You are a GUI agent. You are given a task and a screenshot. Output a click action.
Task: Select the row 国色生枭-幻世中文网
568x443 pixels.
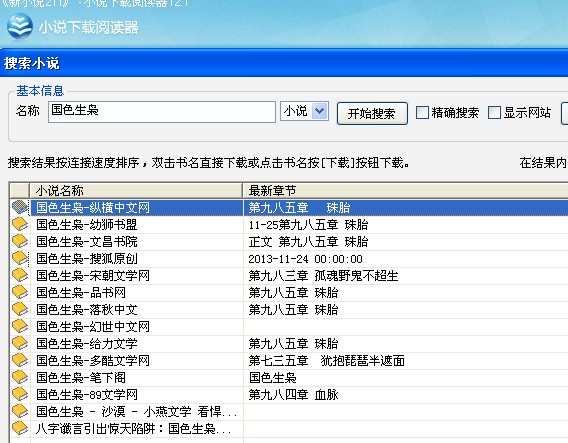[288, 327]
